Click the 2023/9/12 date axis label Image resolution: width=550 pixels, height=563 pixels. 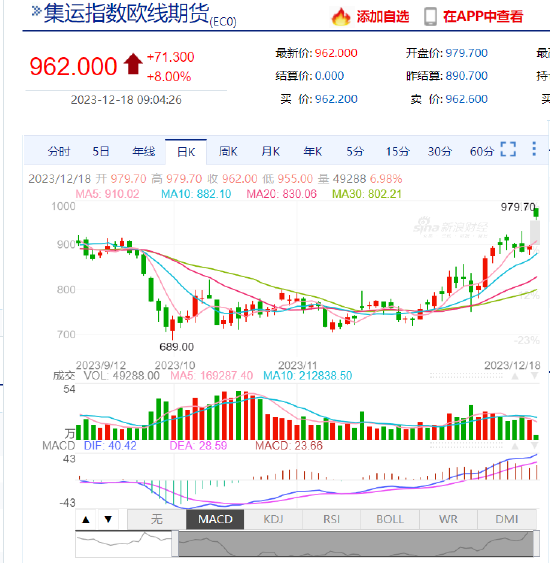pyautogui.click(x=101, y=365)
